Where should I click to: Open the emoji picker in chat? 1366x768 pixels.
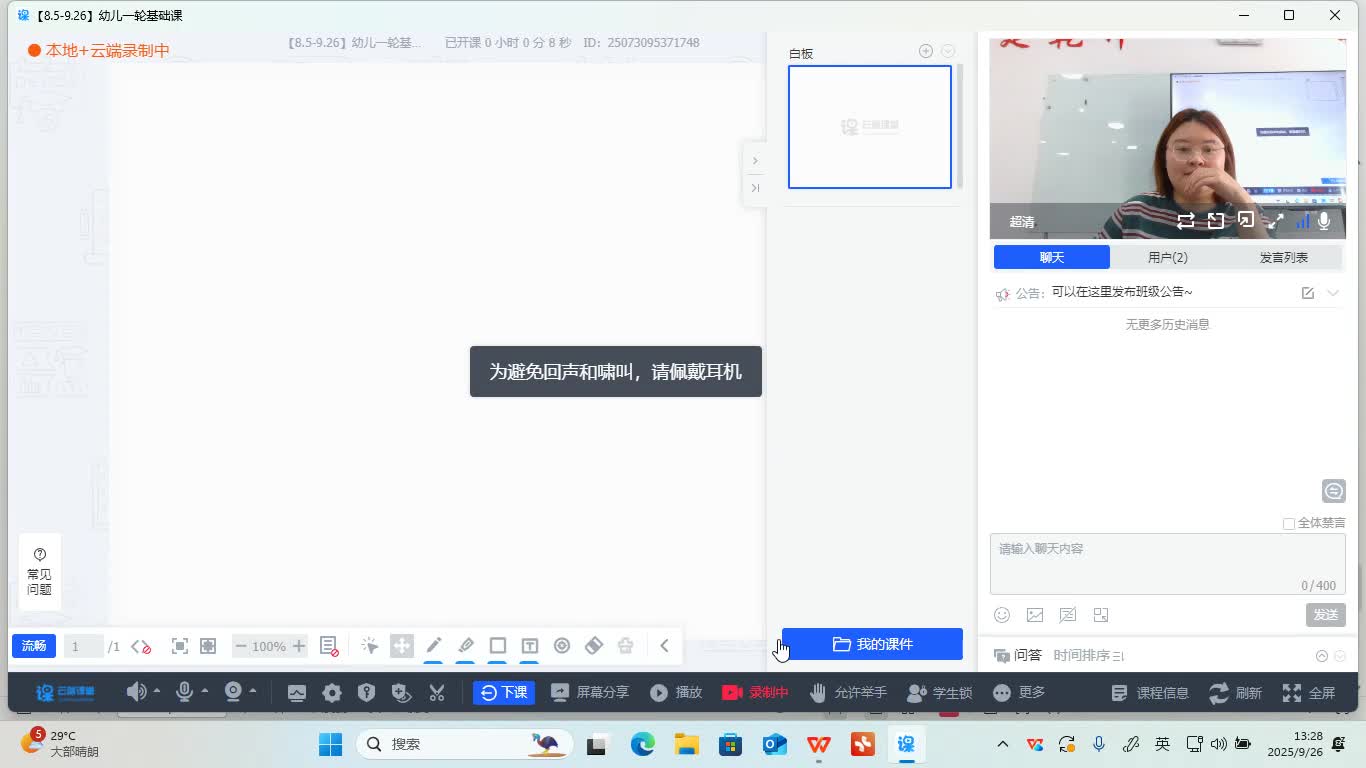coord(1001,615)
